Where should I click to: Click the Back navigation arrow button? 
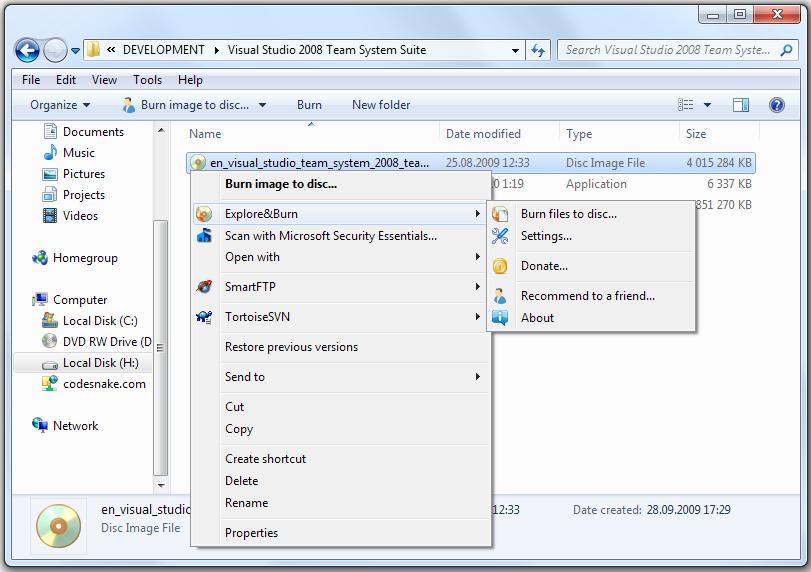(27, 50)
